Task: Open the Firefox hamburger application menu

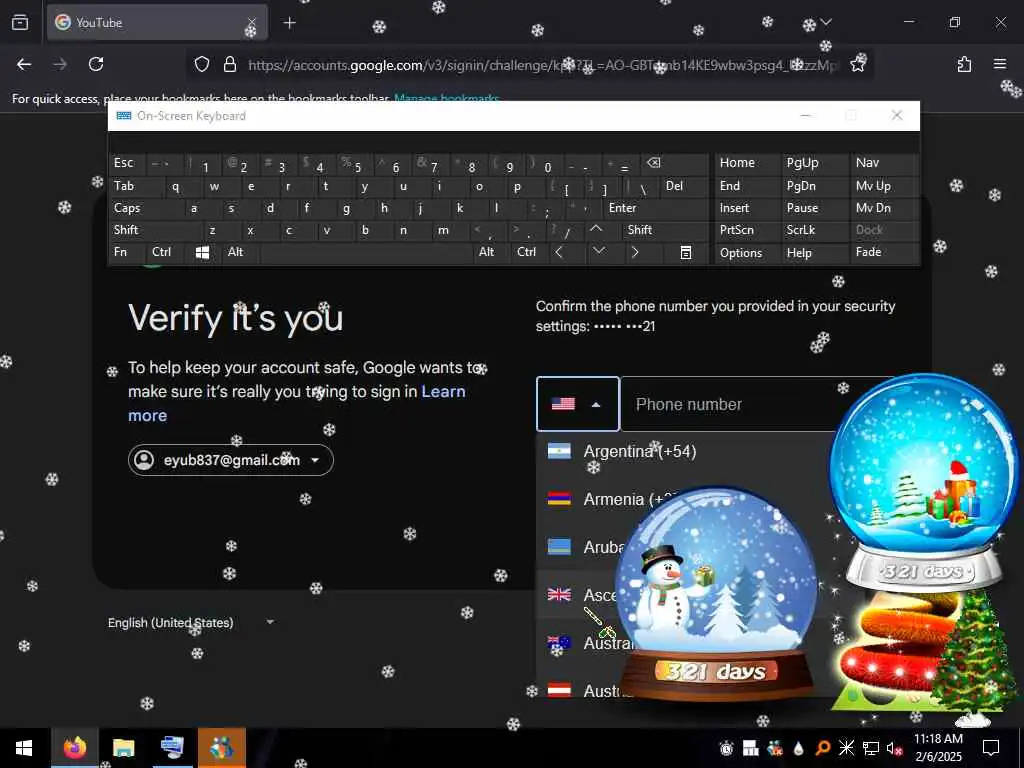Action: [x=1000, y=64]
